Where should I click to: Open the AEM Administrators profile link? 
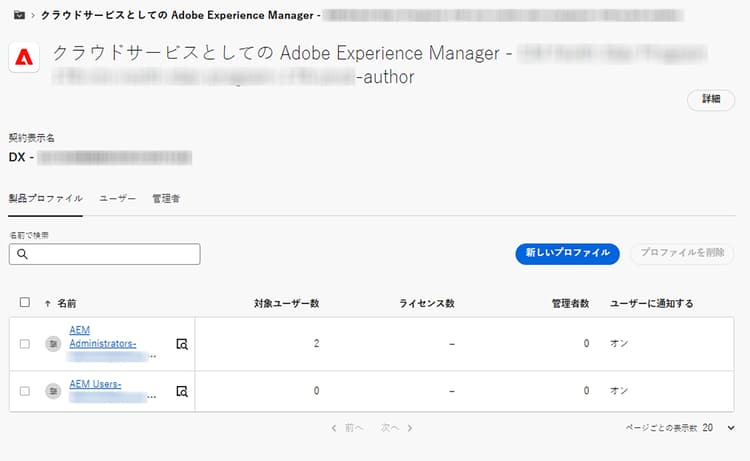pyautogui.click(x=101, y=337)
